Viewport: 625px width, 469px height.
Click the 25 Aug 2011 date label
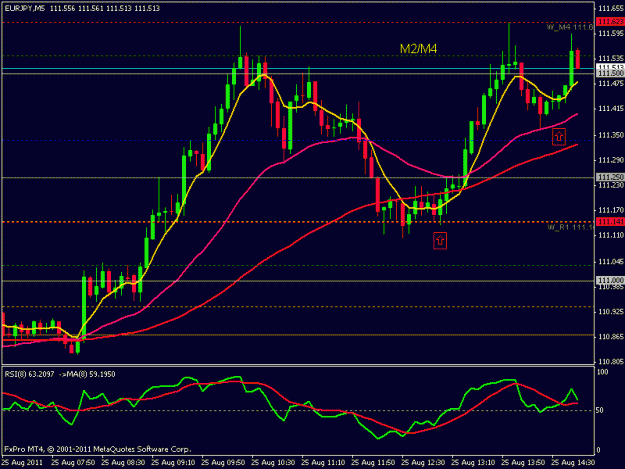(x=22, y=463)
